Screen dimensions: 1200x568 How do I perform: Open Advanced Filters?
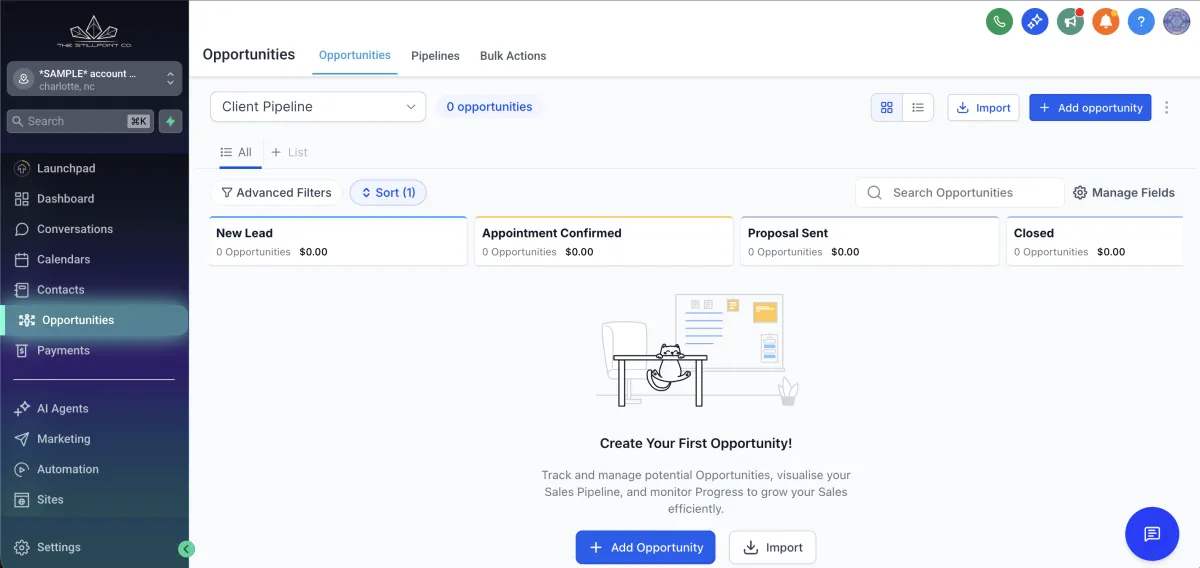click(x=276, y=192)
